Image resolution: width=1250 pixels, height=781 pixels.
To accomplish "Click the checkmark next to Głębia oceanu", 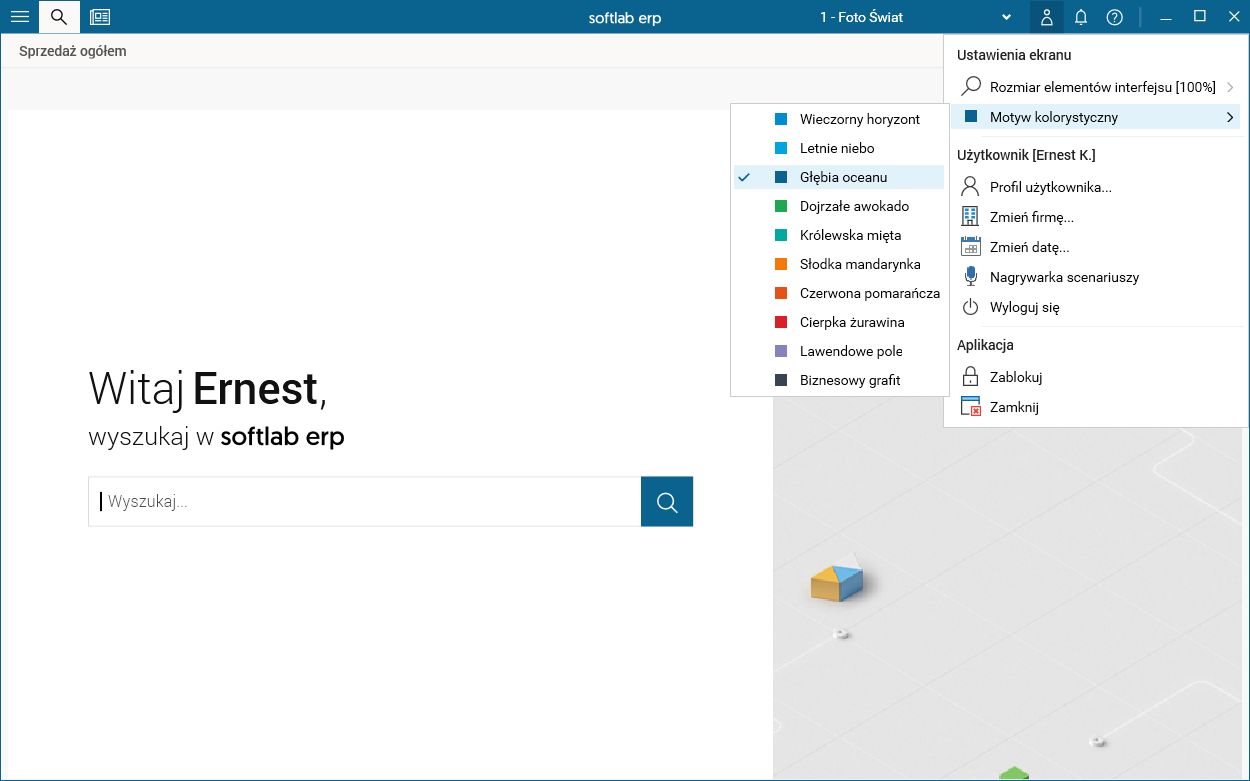I will pyautogui.click(x=744, y=177).
